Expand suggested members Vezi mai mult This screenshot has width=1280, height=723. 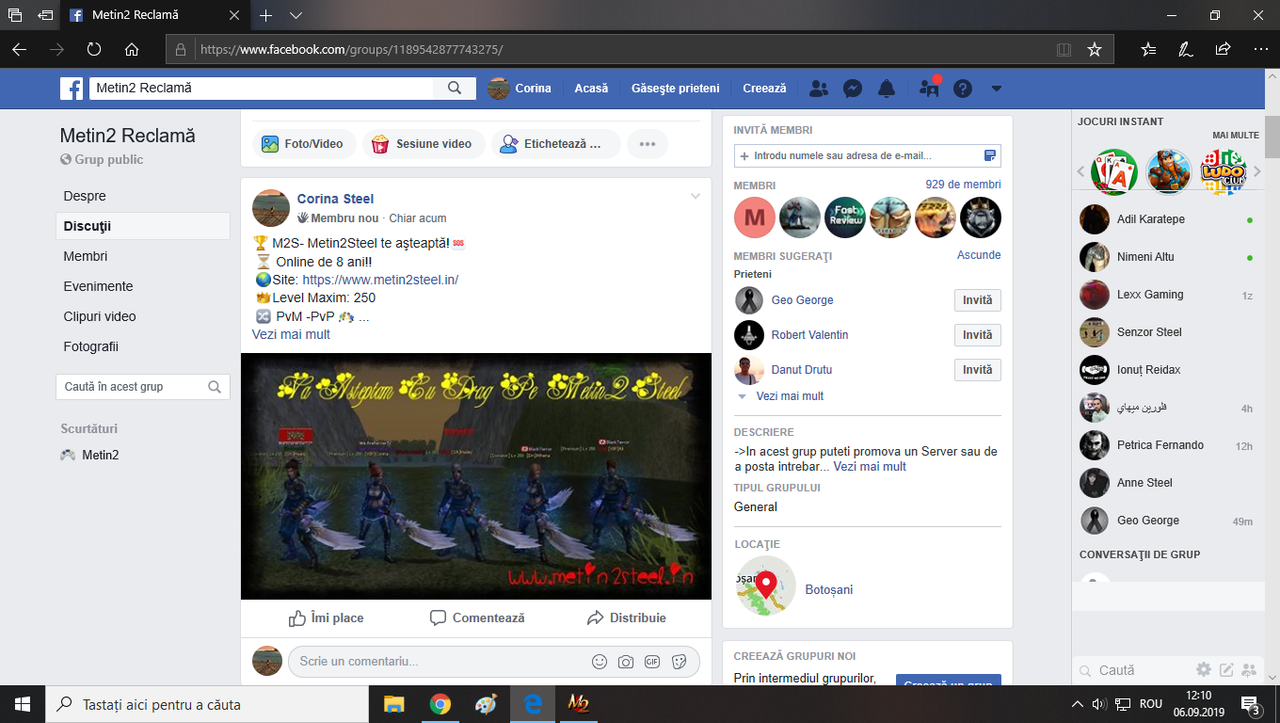(x=790, y=396)
